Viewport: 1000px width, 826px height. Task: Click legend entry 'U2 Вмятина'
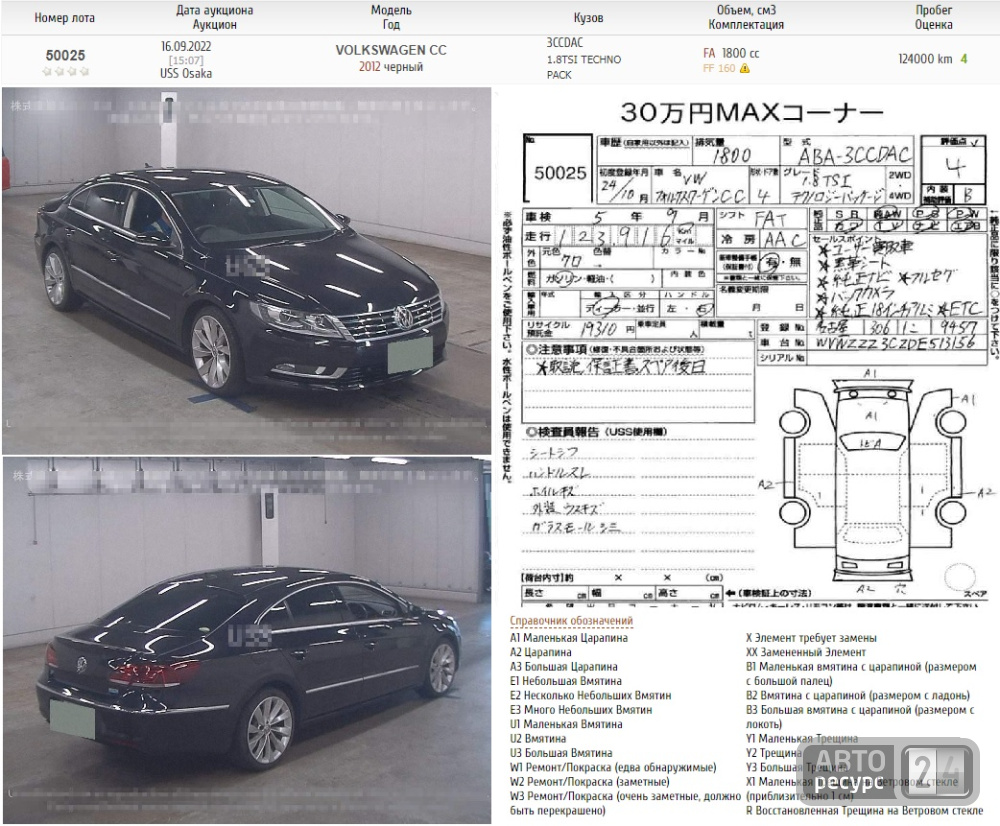(x=538, y=739)
